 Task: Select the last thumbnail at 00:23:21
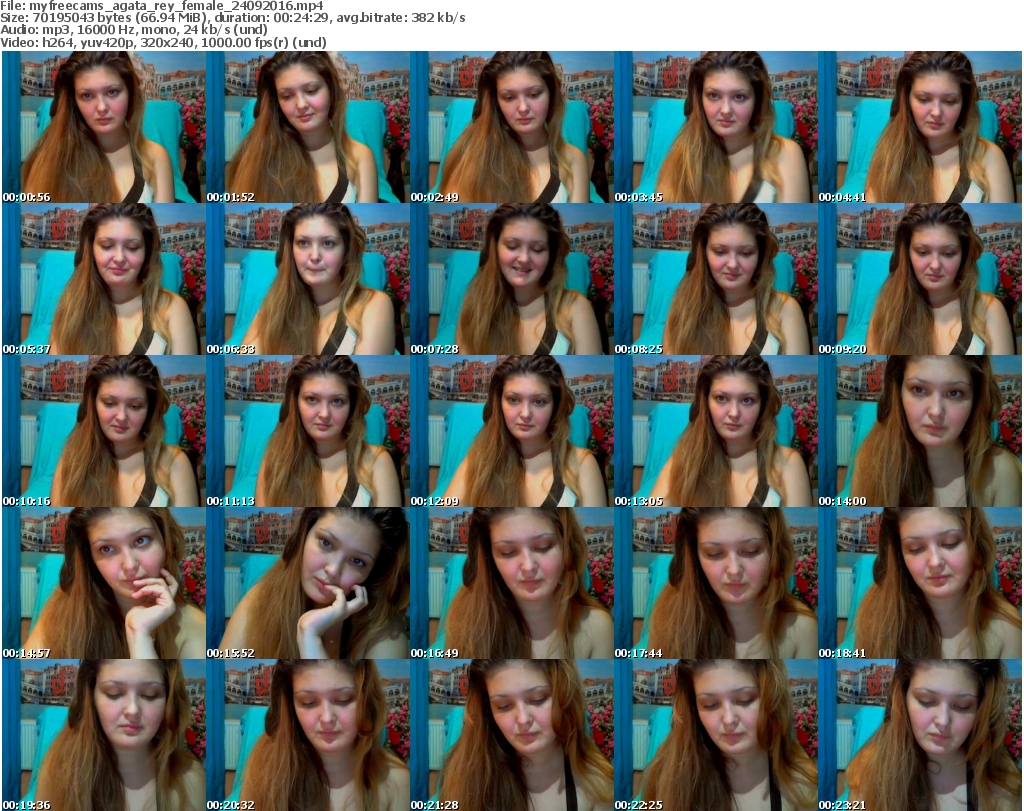coord(919,735)
